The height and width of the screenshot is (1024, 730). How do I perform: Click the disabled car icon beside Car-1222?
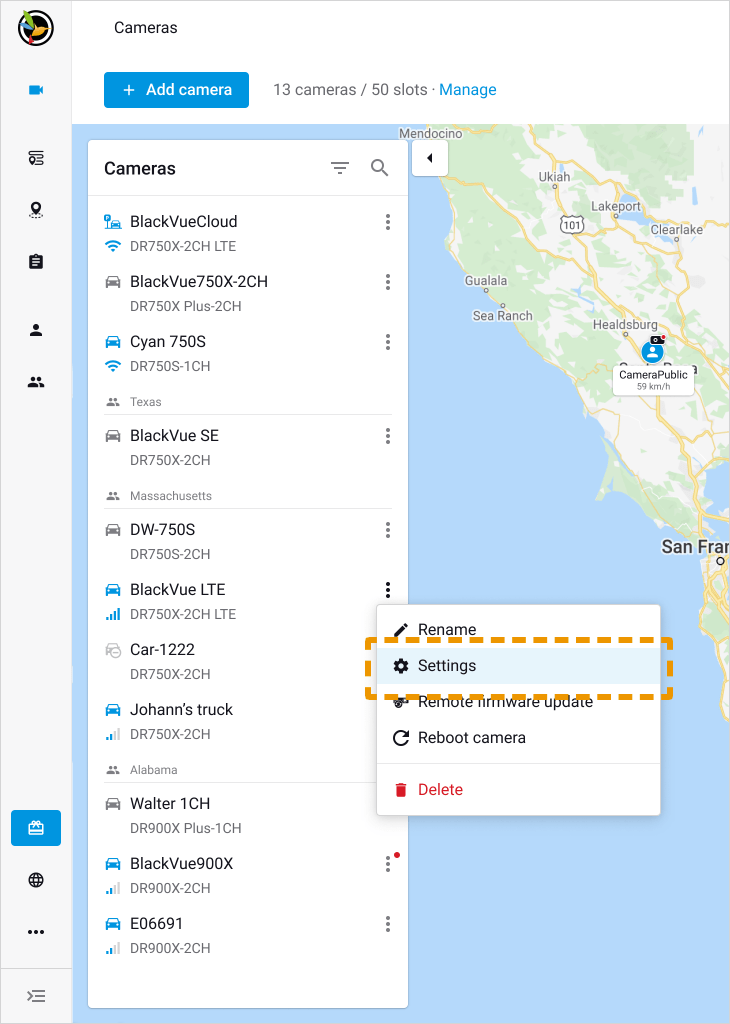click(113, 650)
